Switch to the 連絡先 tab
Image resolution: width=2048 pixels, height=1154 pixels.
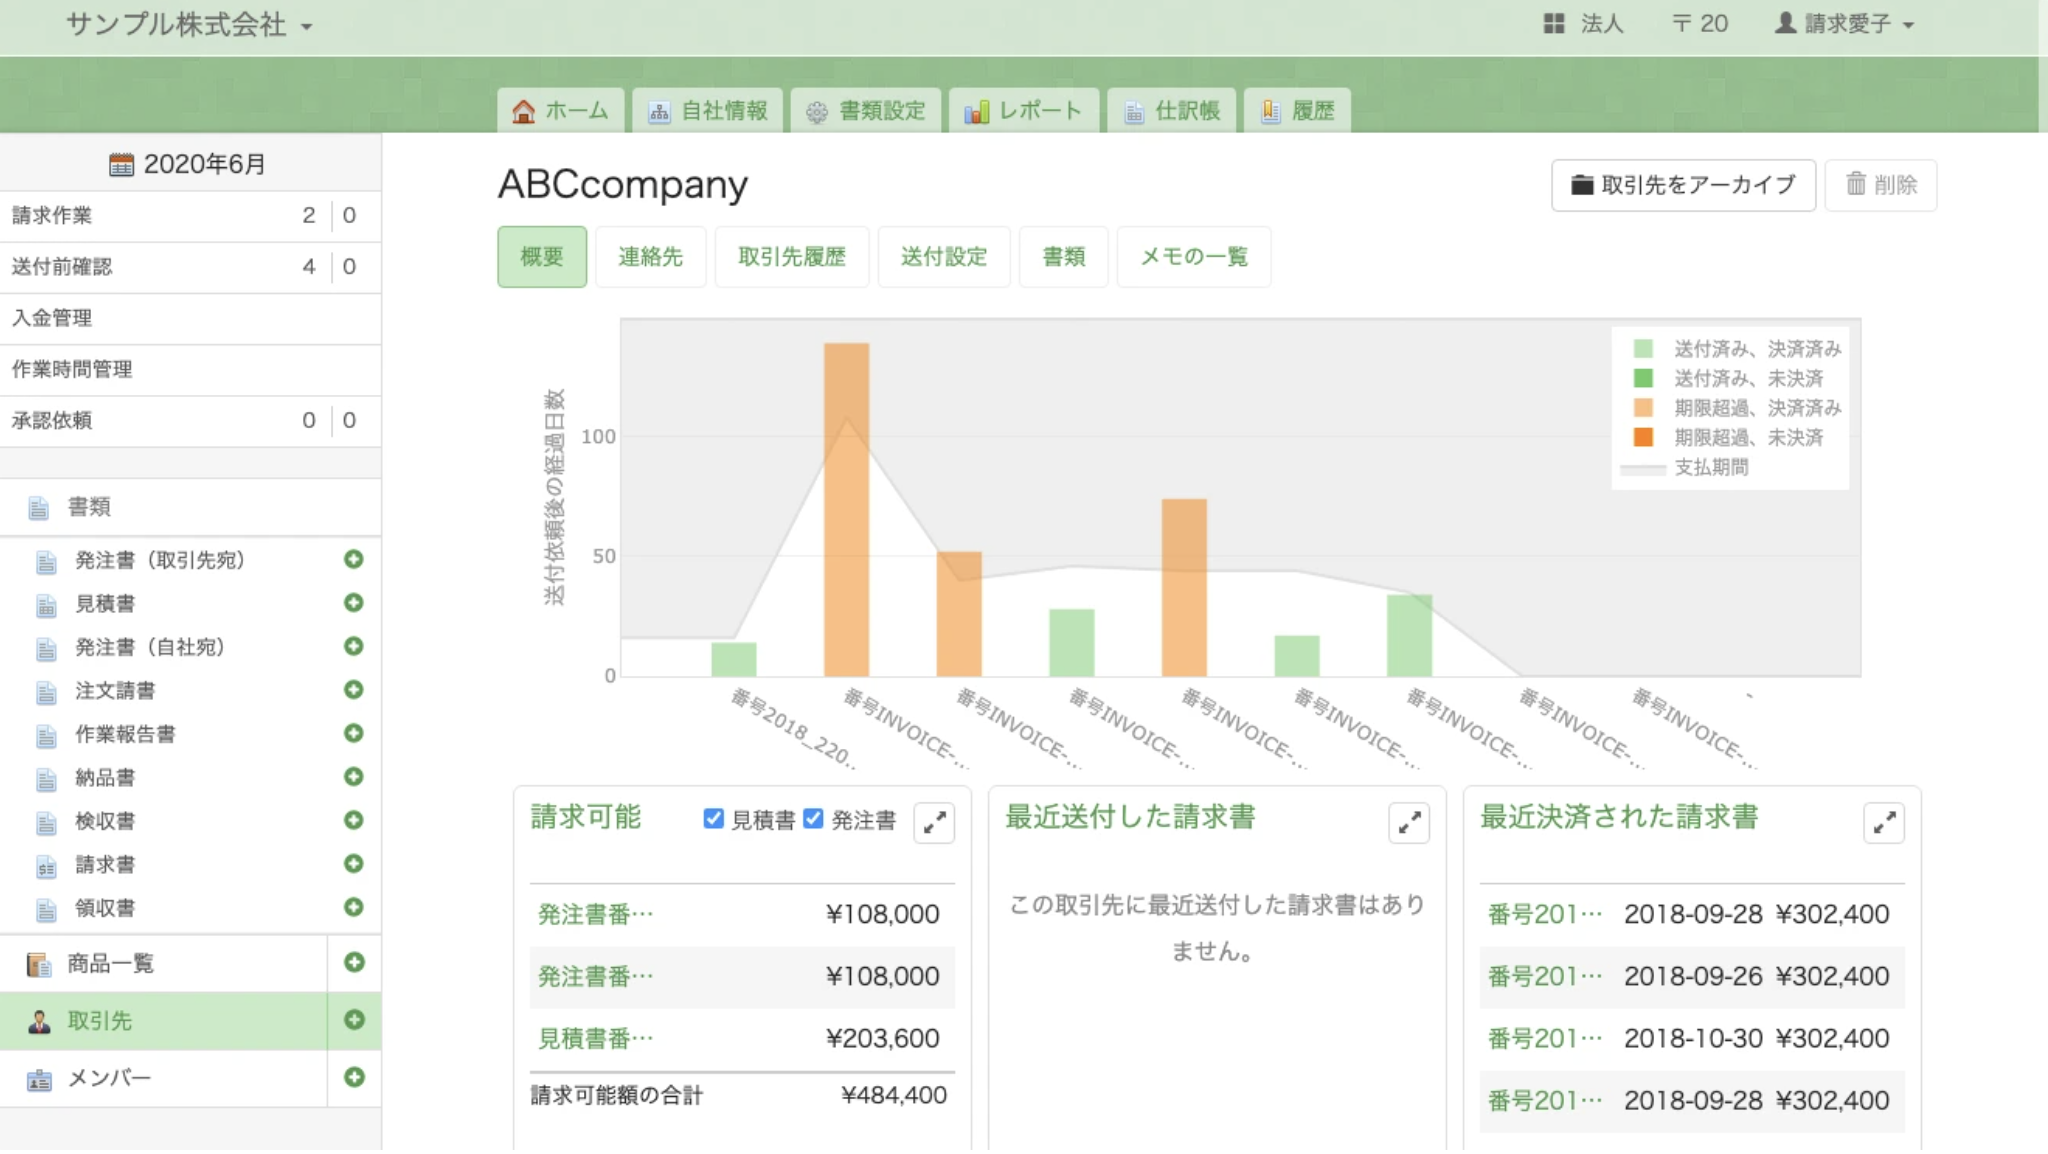pos(650,257)
